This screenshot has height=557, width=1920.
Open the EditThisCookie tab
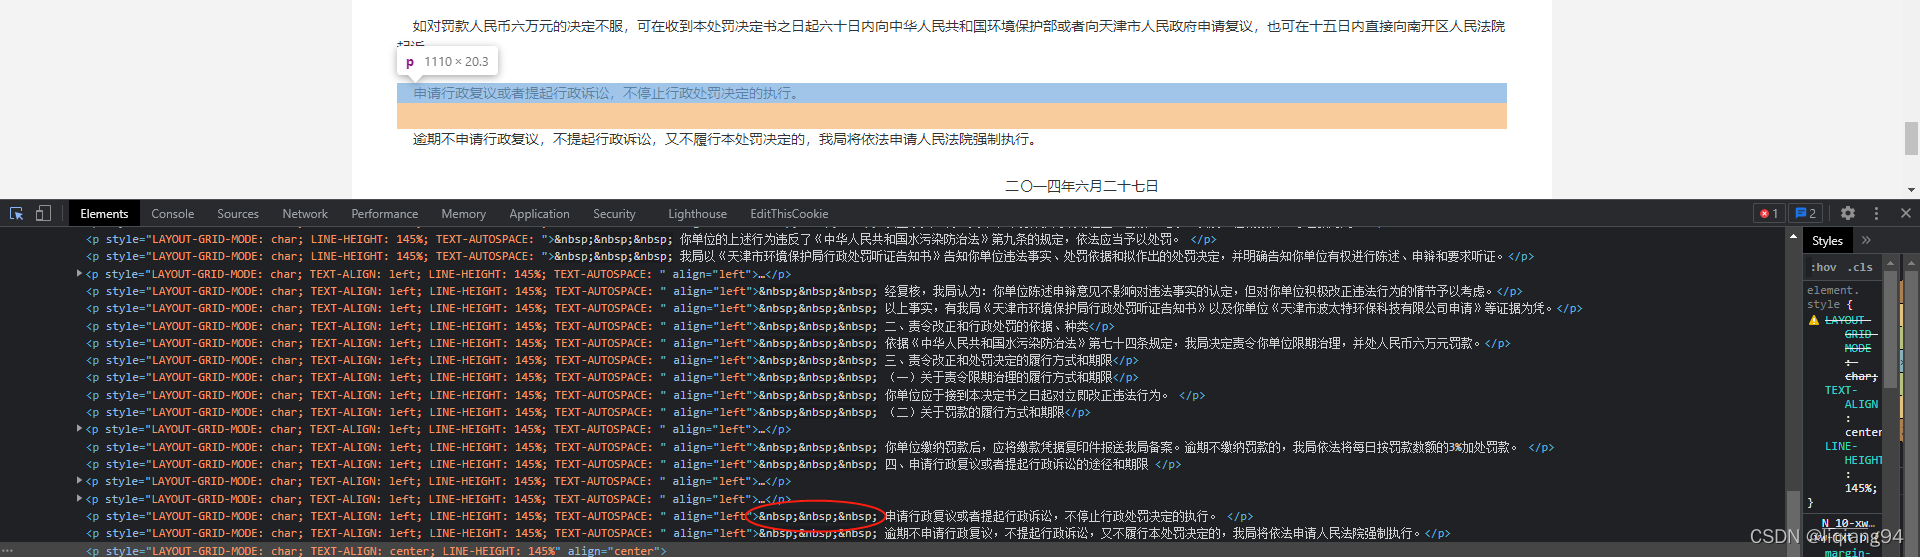(x=789, y=214)
